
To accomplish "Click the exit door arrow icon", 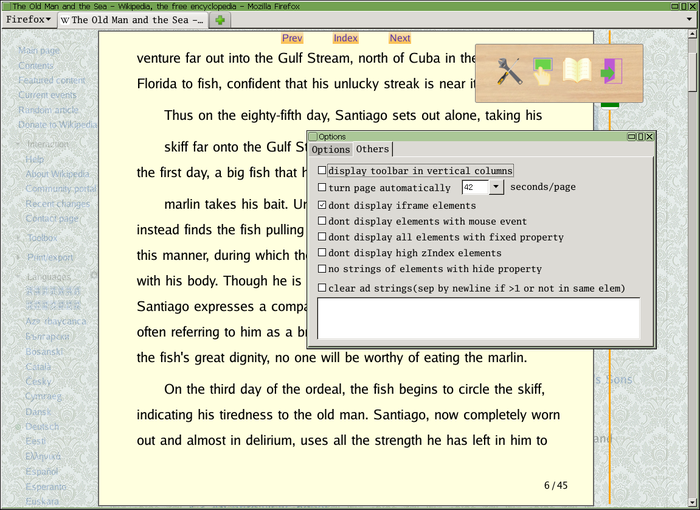I will [612, 71].
